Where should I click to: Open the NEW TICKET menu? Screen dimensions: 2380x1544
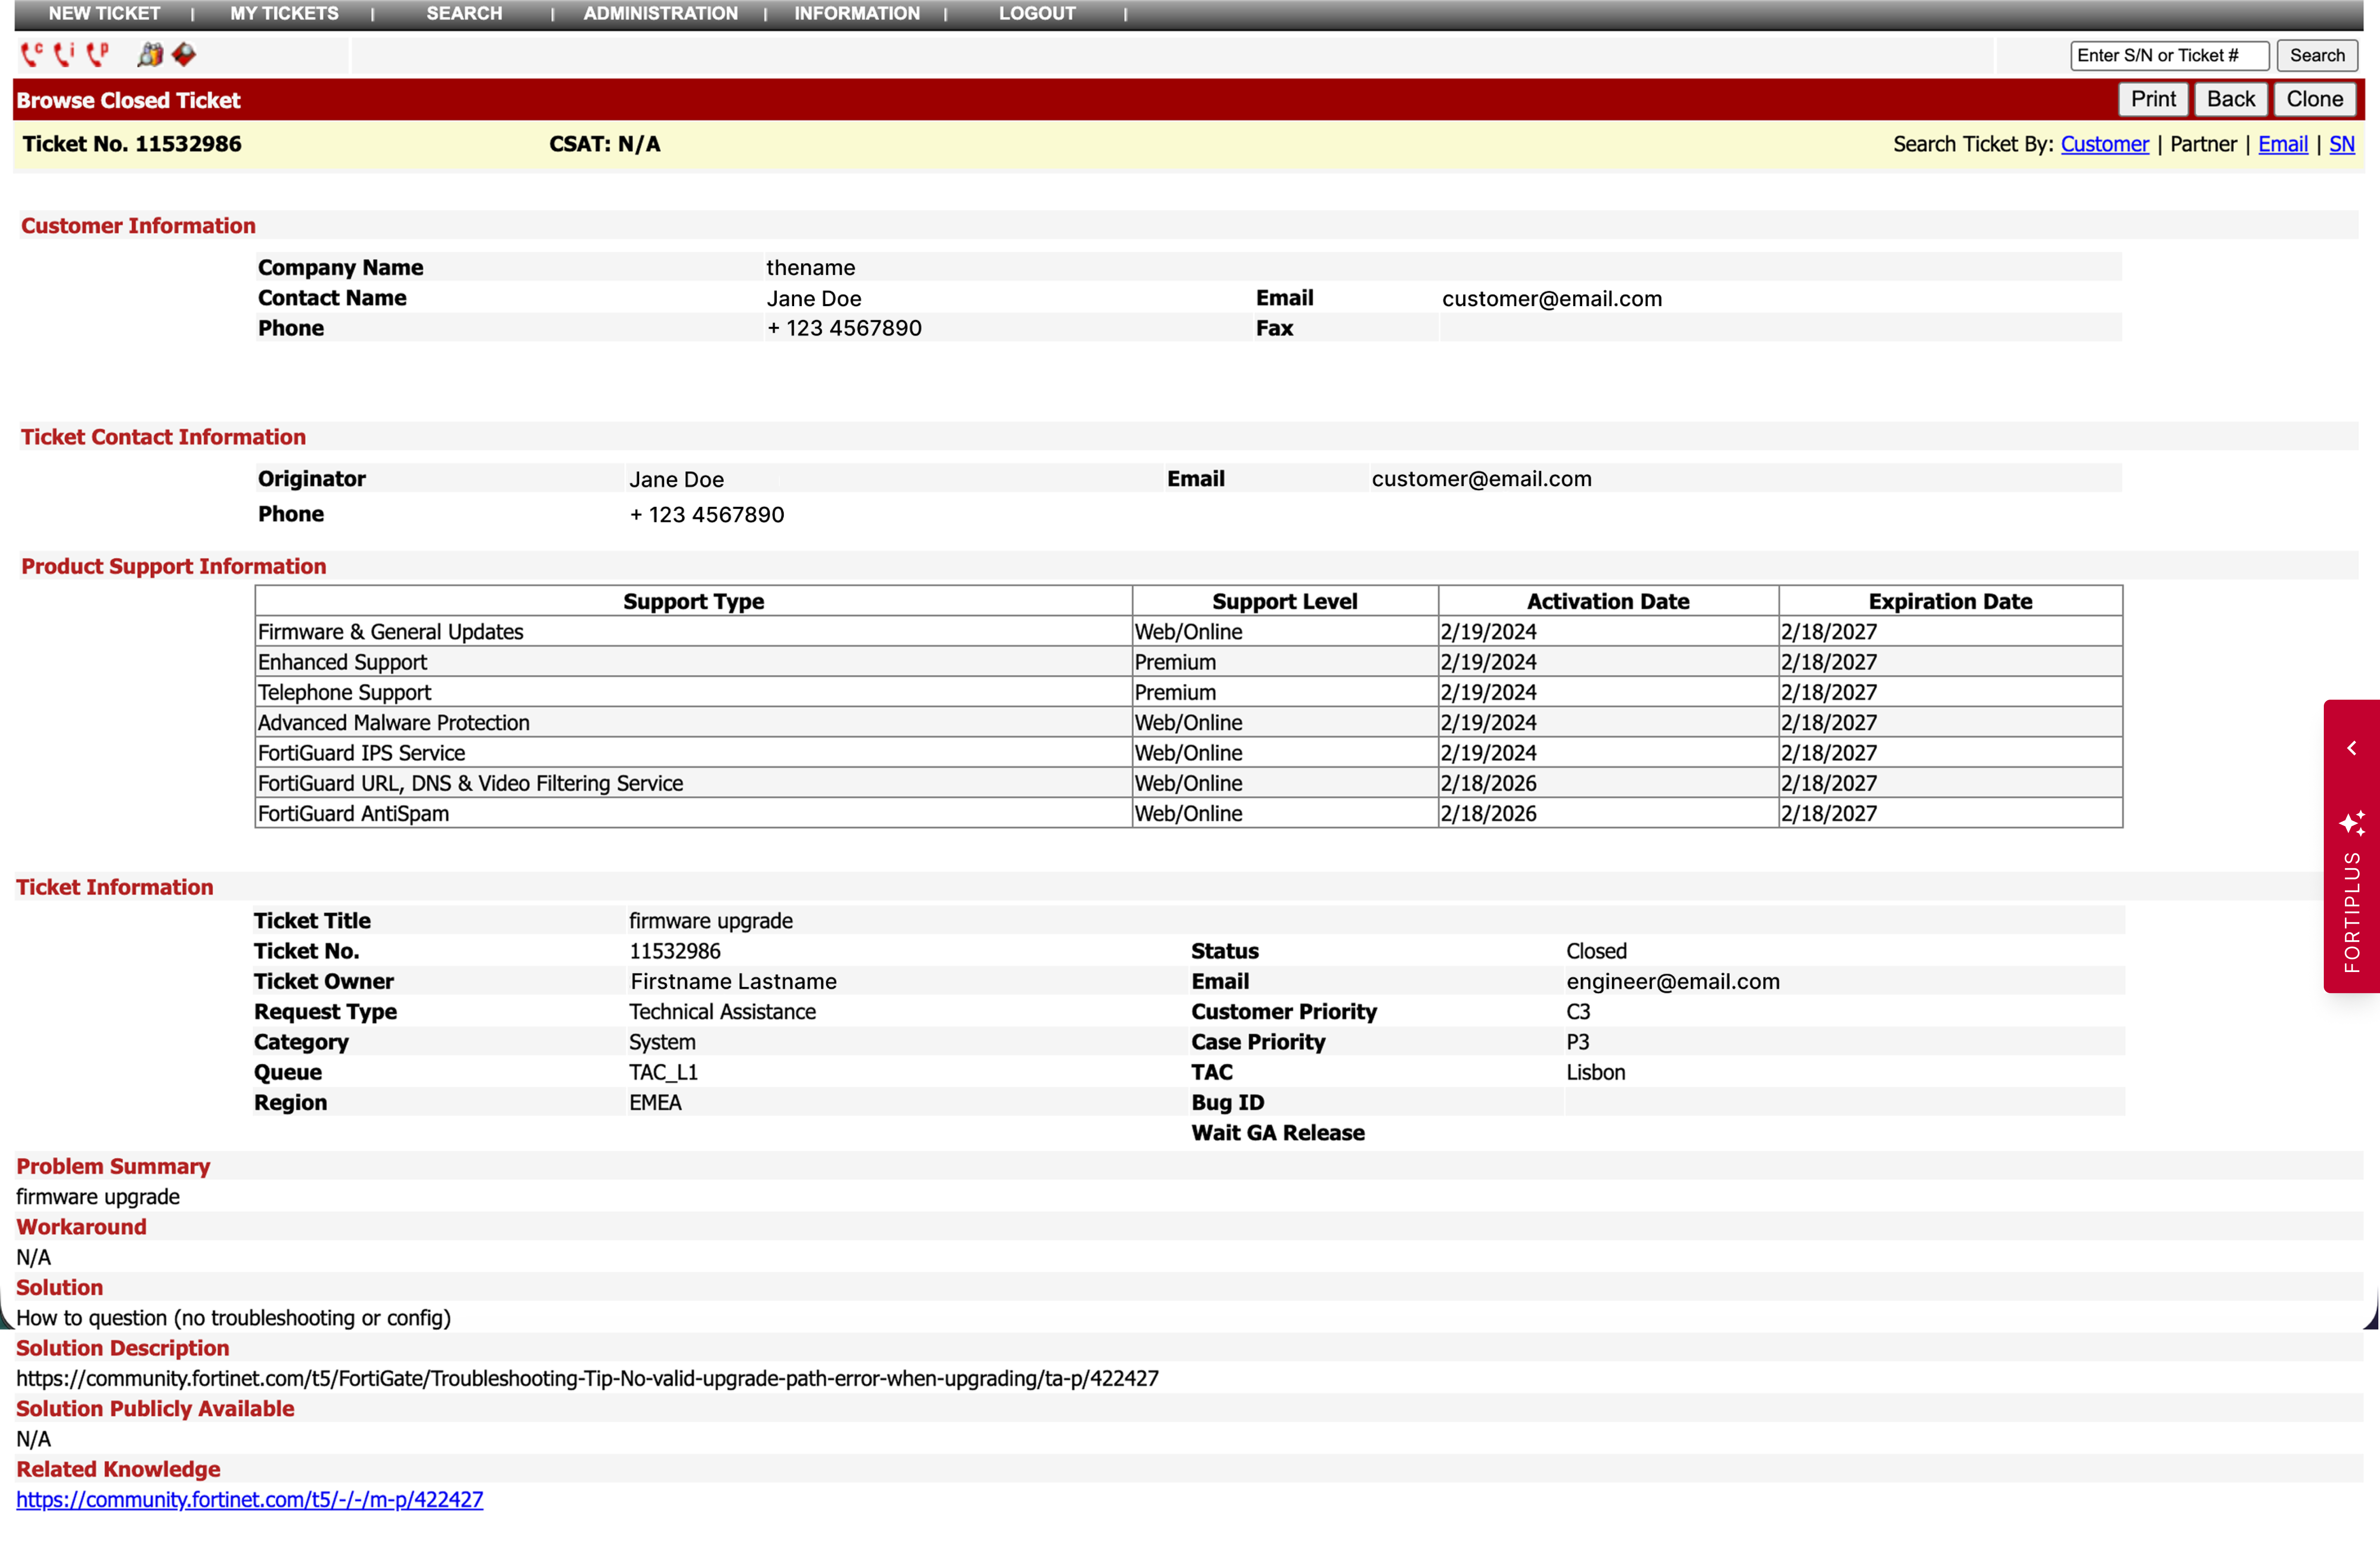[104, 14]
